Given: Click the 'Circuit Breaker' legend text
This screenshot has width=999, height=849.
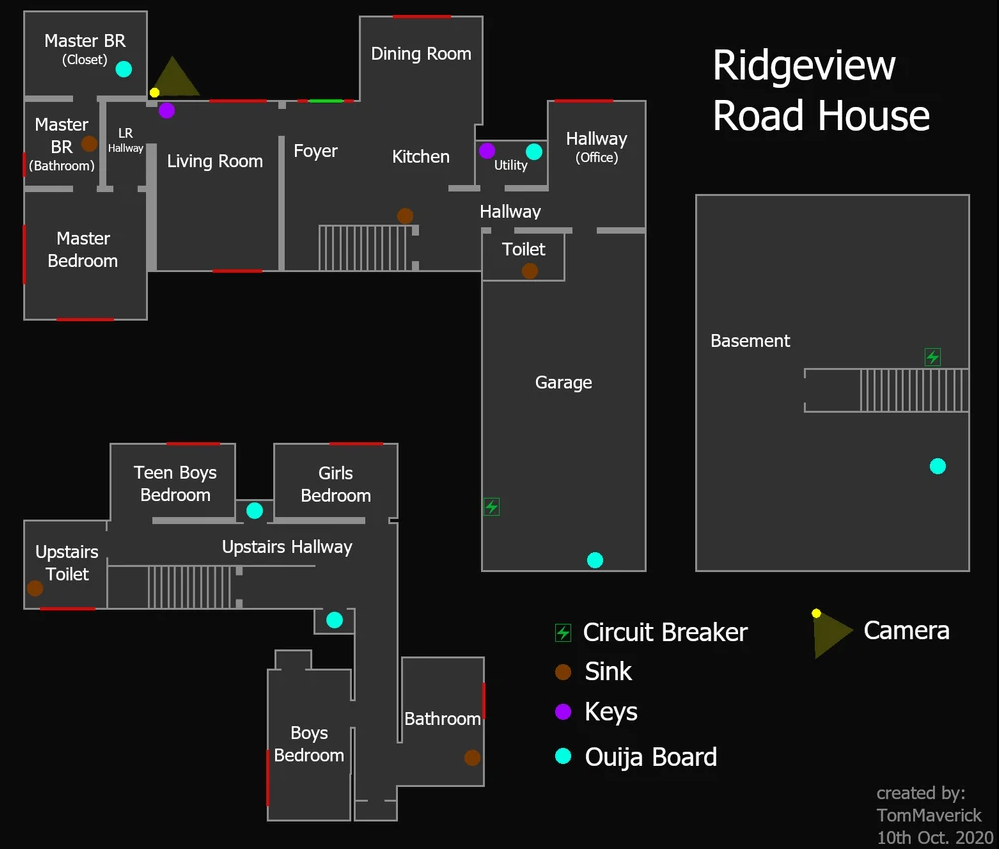Looking at the screenshot, I should coord(665,632).
